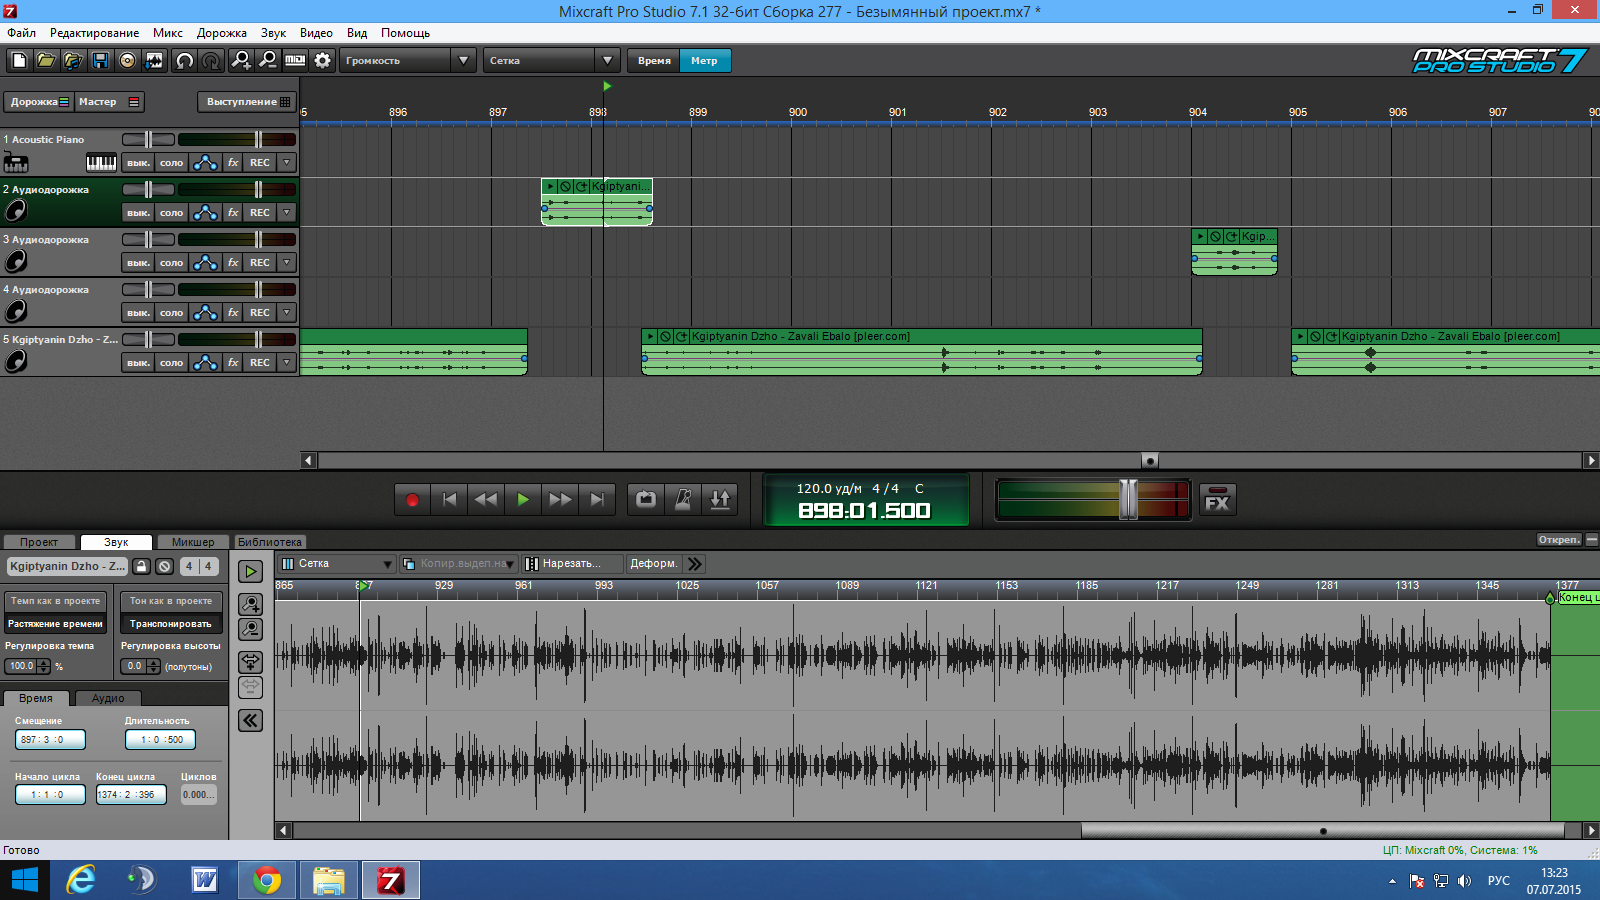Save the project with the floppy disk icon
Viewport: 1600px width, 900px height.
tap(100, 61)
